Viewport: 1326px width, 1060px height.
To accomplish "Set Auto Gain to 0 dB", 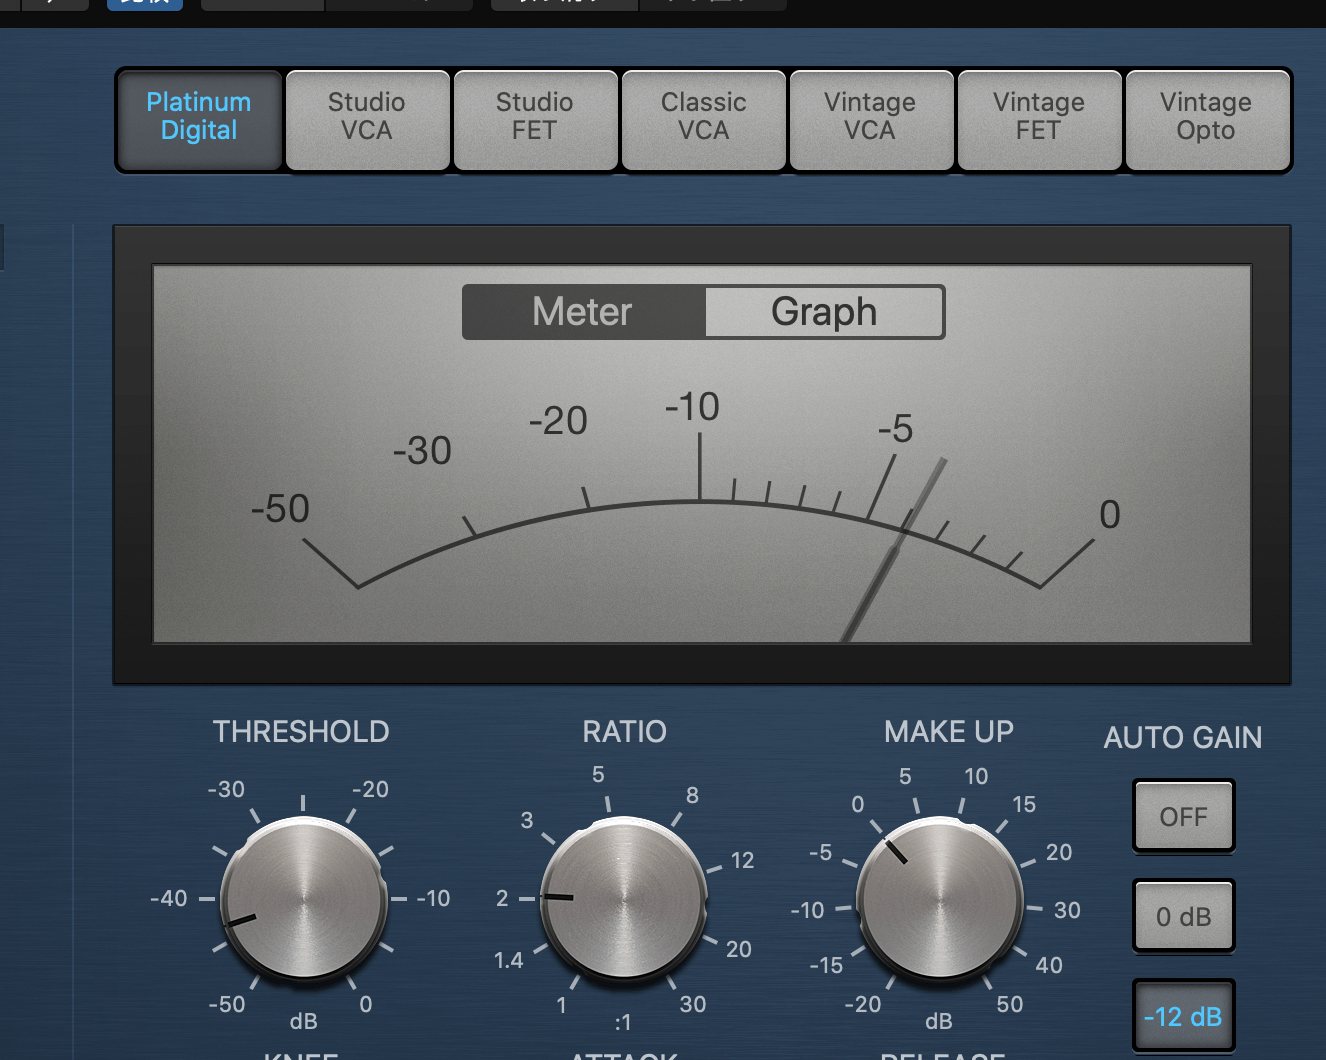I will coord(1184,916).
